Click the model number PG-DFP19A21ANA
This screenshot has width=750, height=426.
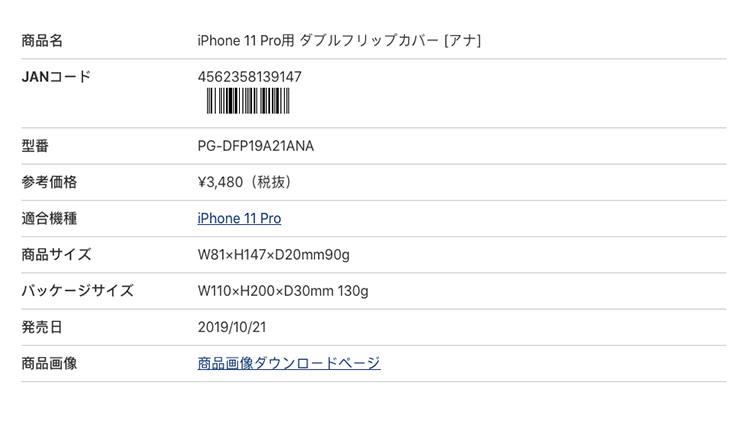pyautogui.click(x=256, y=146)
